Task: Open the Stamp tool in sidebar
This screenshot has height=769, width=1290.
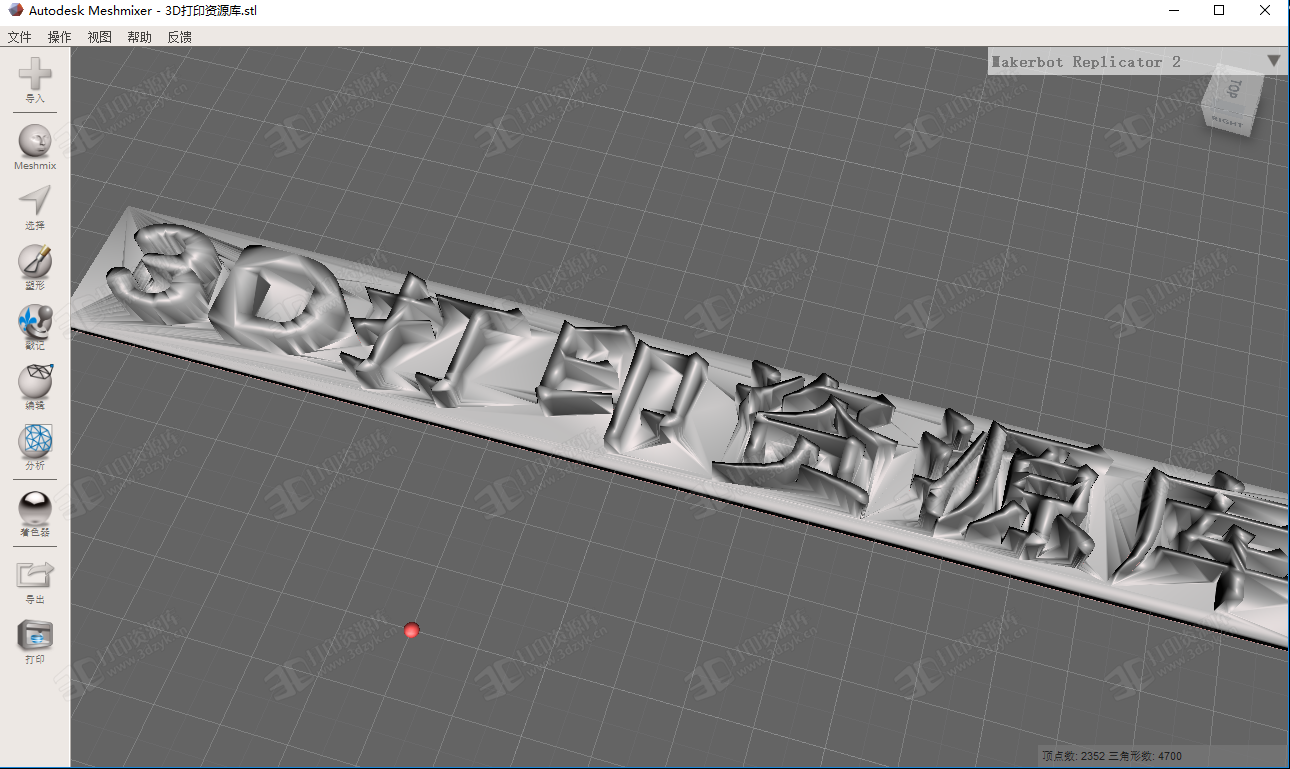Action: click(35, 321)
